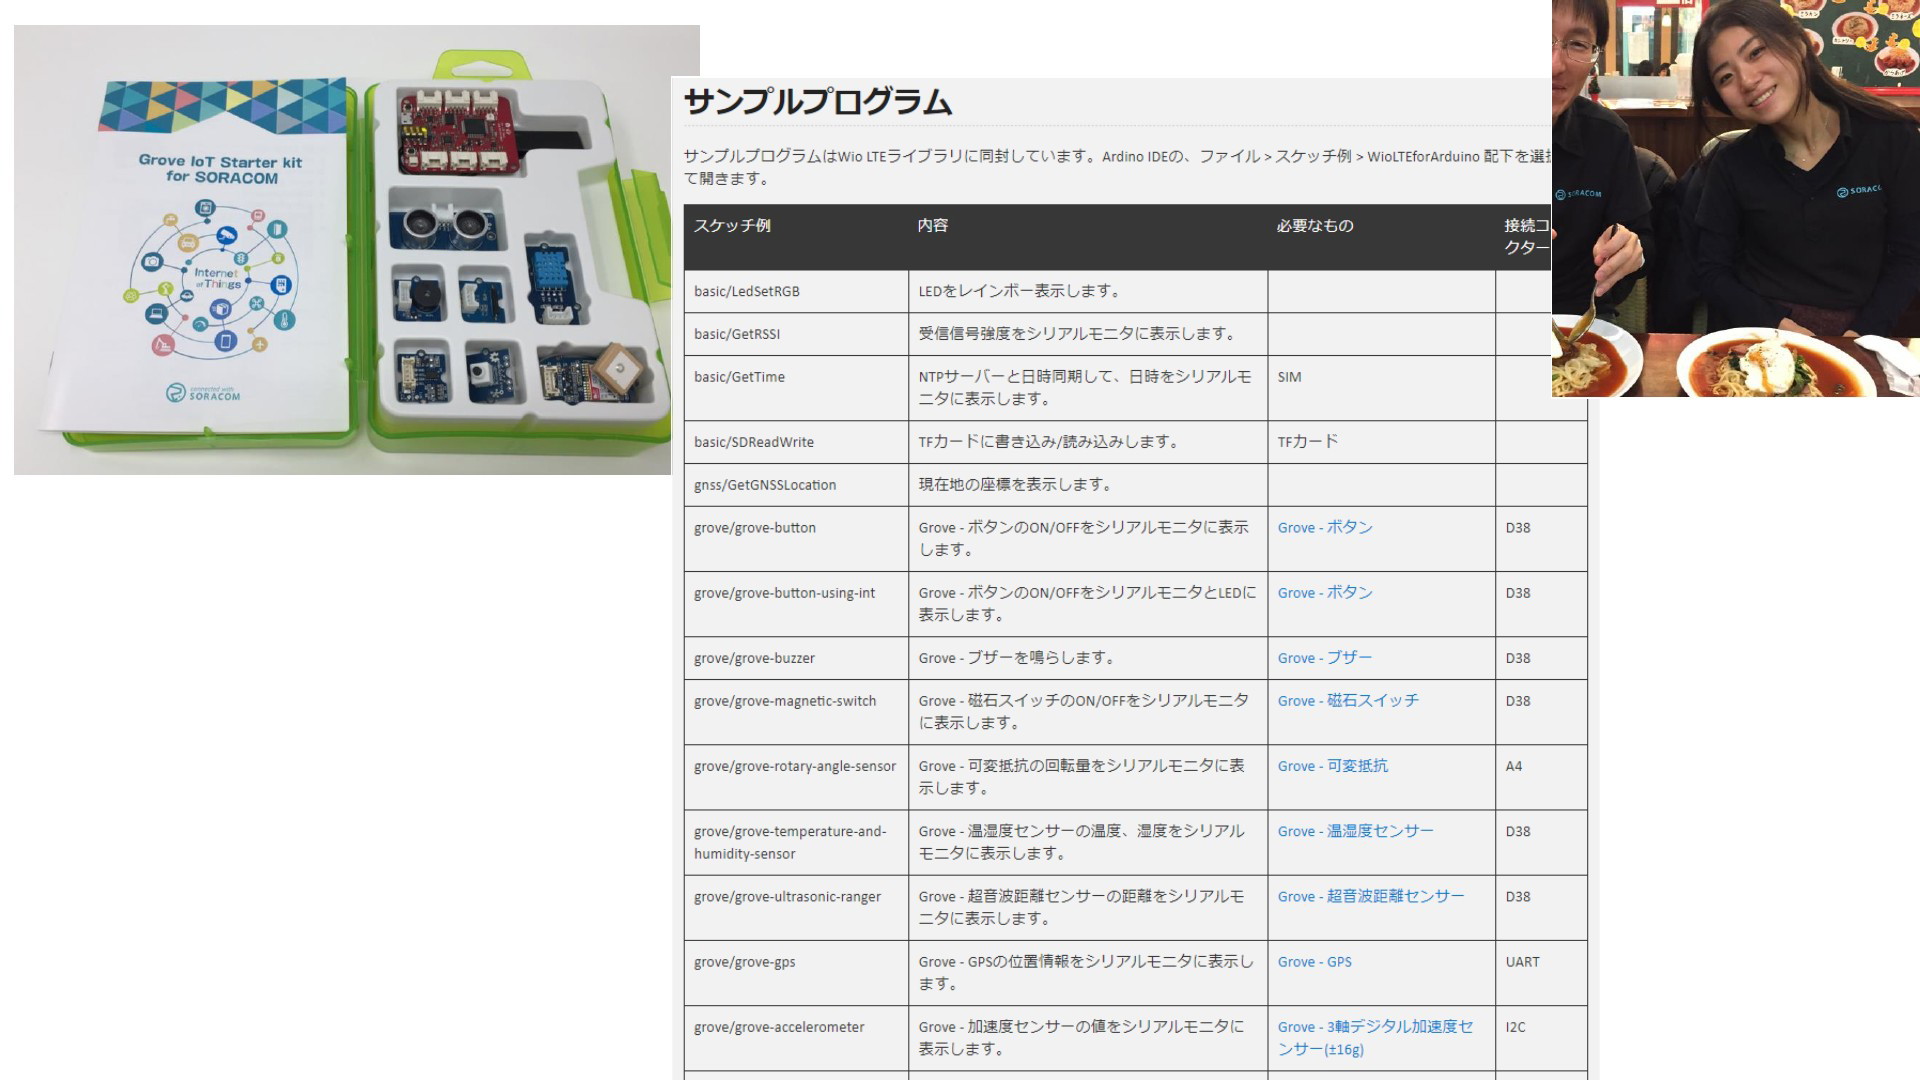Select the grove/grove-ultrasonic-ranger cell
This screenshot has width=1920, height=1080.
tap(796, 908)
